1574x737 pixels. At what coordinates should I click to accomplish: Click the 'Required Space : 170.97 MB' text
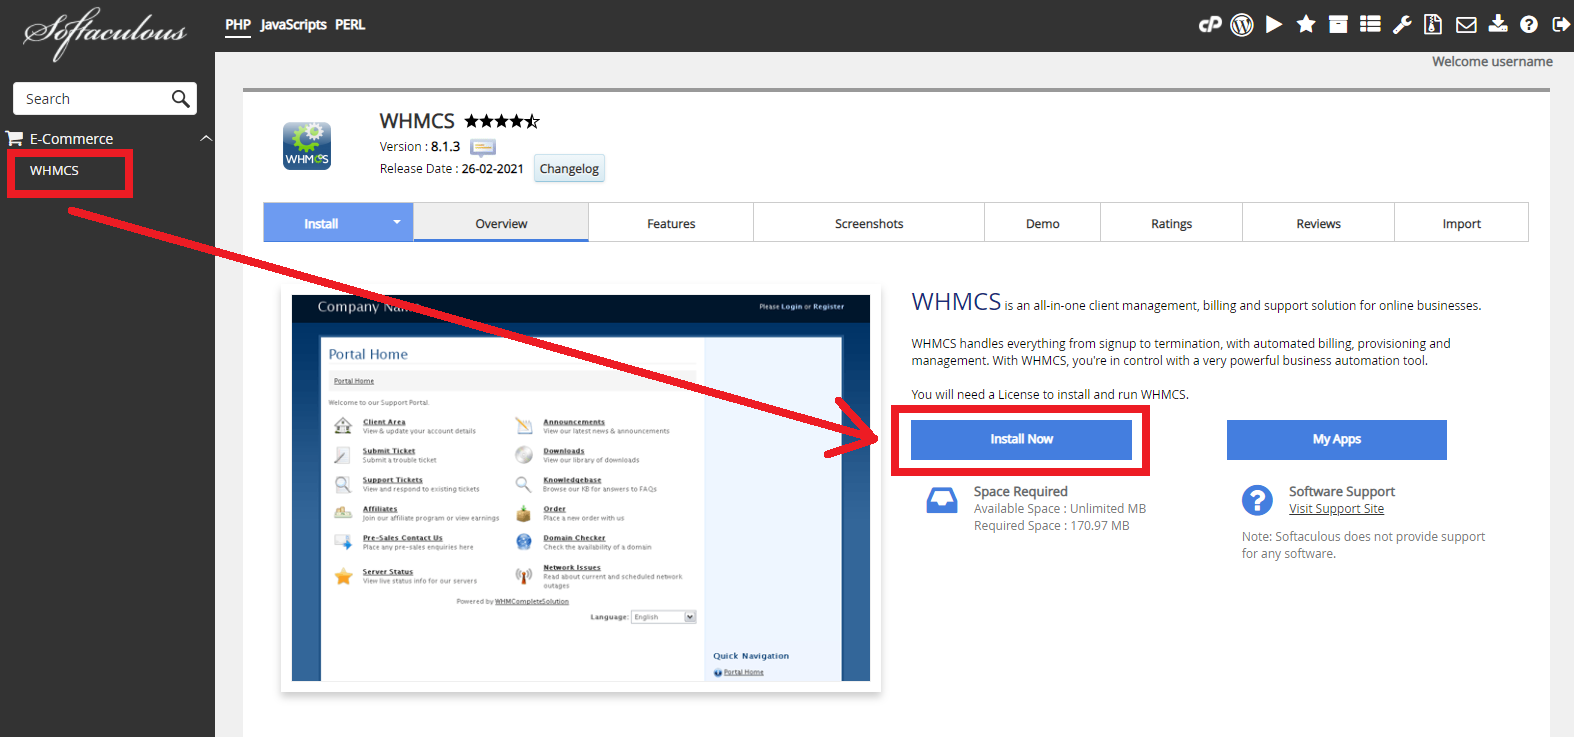coord(1051,525)
